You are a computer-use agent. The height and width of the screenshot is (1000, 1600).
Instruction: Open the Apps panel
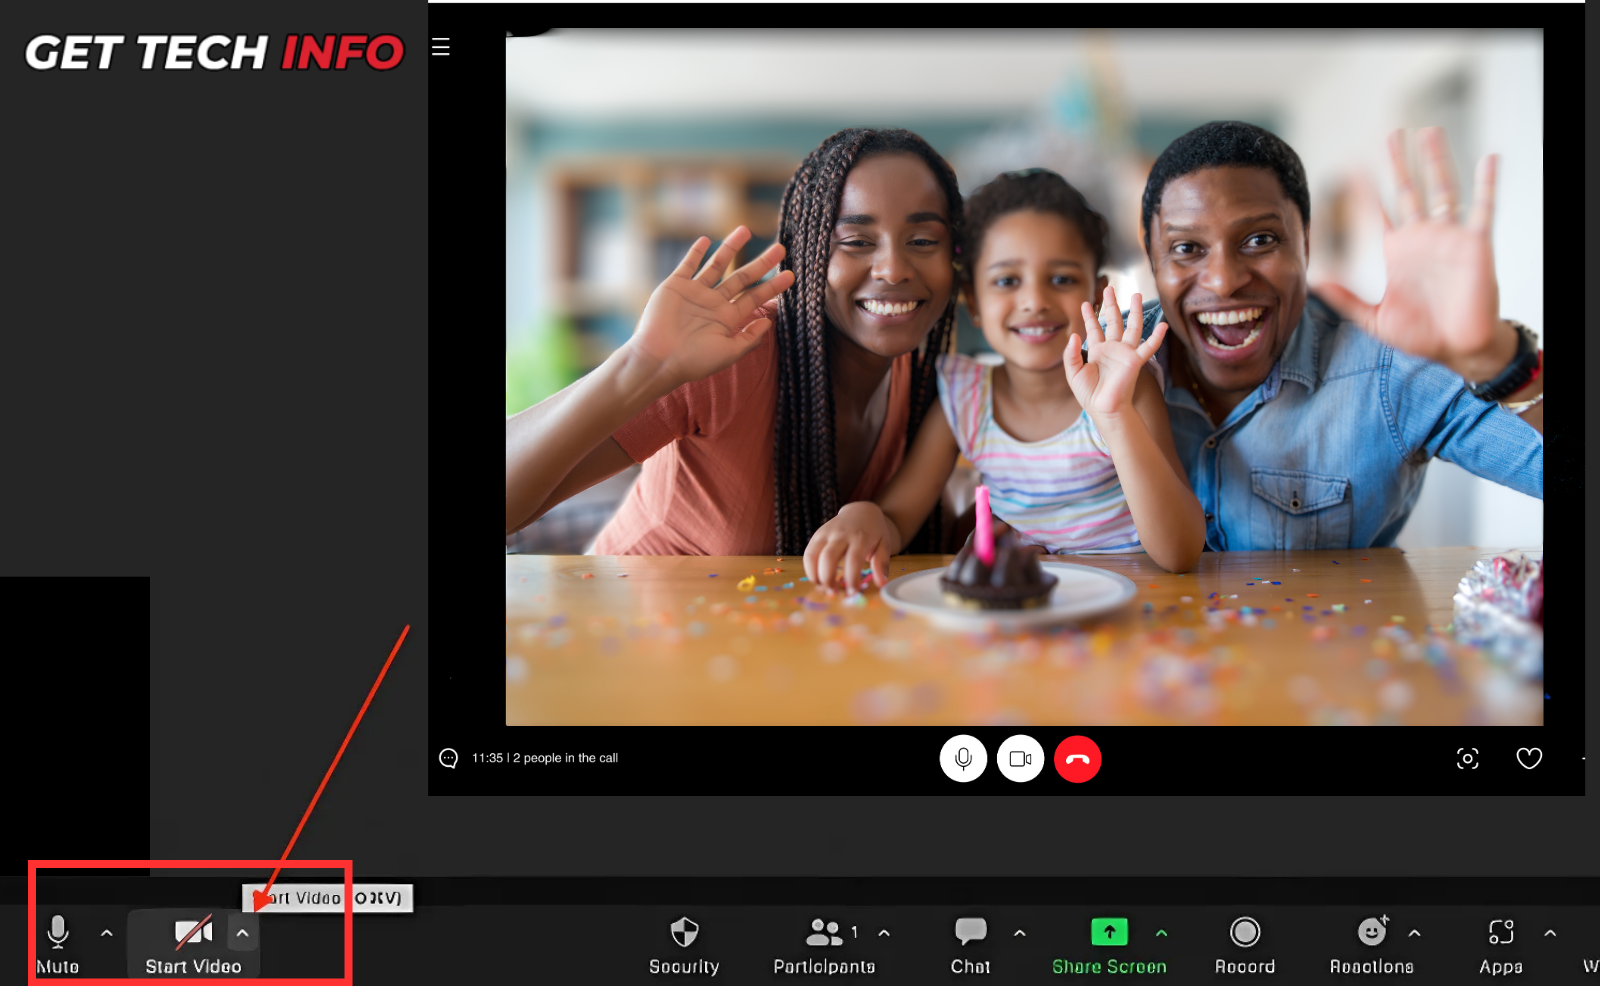pyautogui.click(x=1501, y=945)
